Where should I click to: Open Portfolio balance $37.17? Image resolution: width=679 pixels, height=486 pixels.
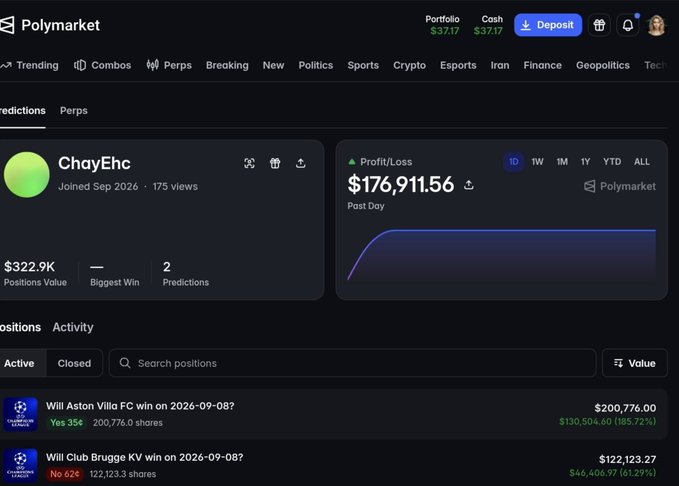(x=443, y=25)
